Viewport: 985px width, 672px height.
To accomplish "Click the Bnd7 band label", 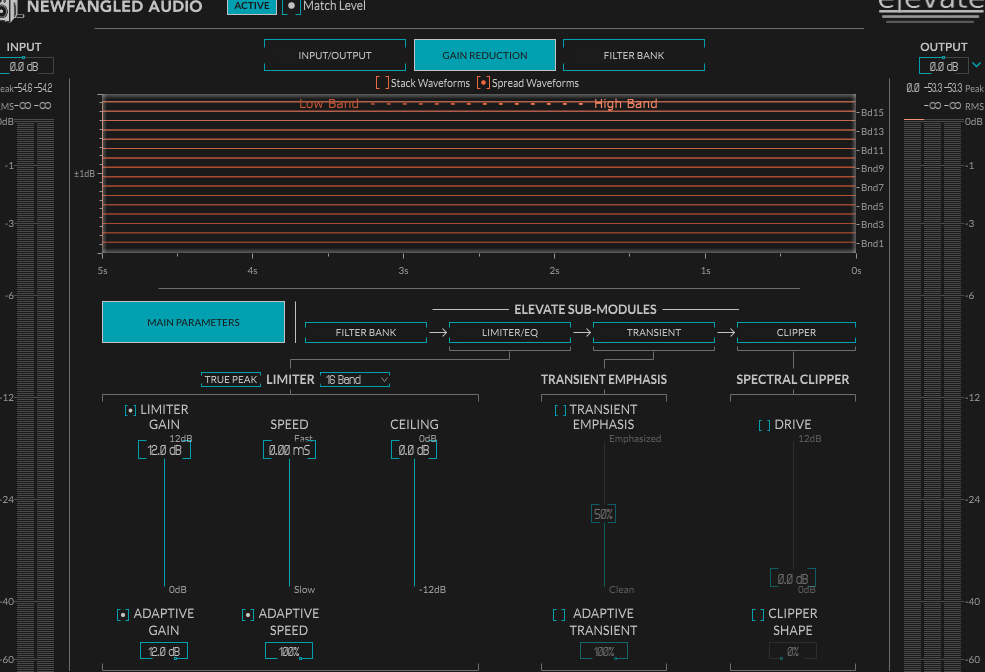I will pyautogui.click(x=872, y=187).
